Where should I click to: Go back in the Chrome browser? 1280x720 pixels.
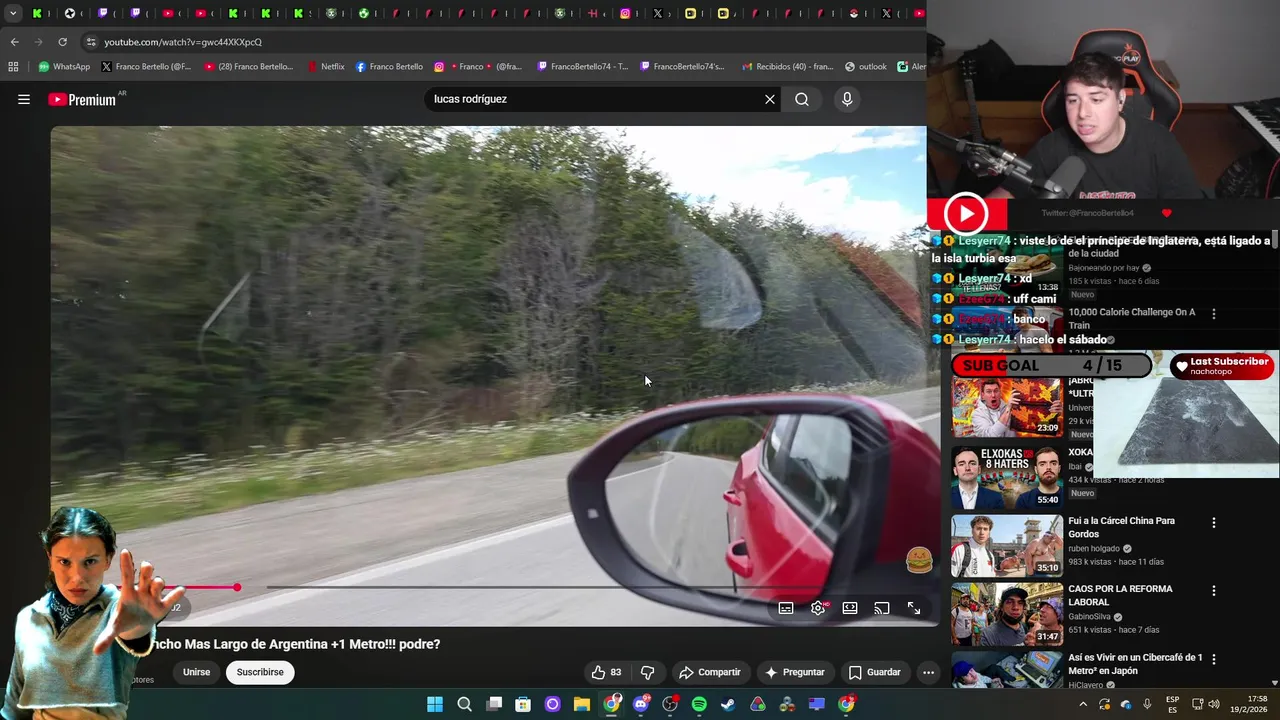pyautogui.click(x=14, y=42)
